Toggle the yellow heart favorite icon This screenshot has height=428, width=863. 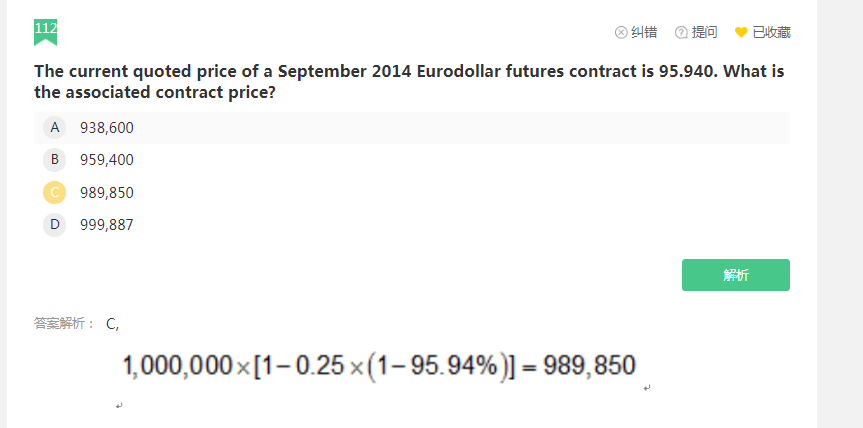coord(741,32)
